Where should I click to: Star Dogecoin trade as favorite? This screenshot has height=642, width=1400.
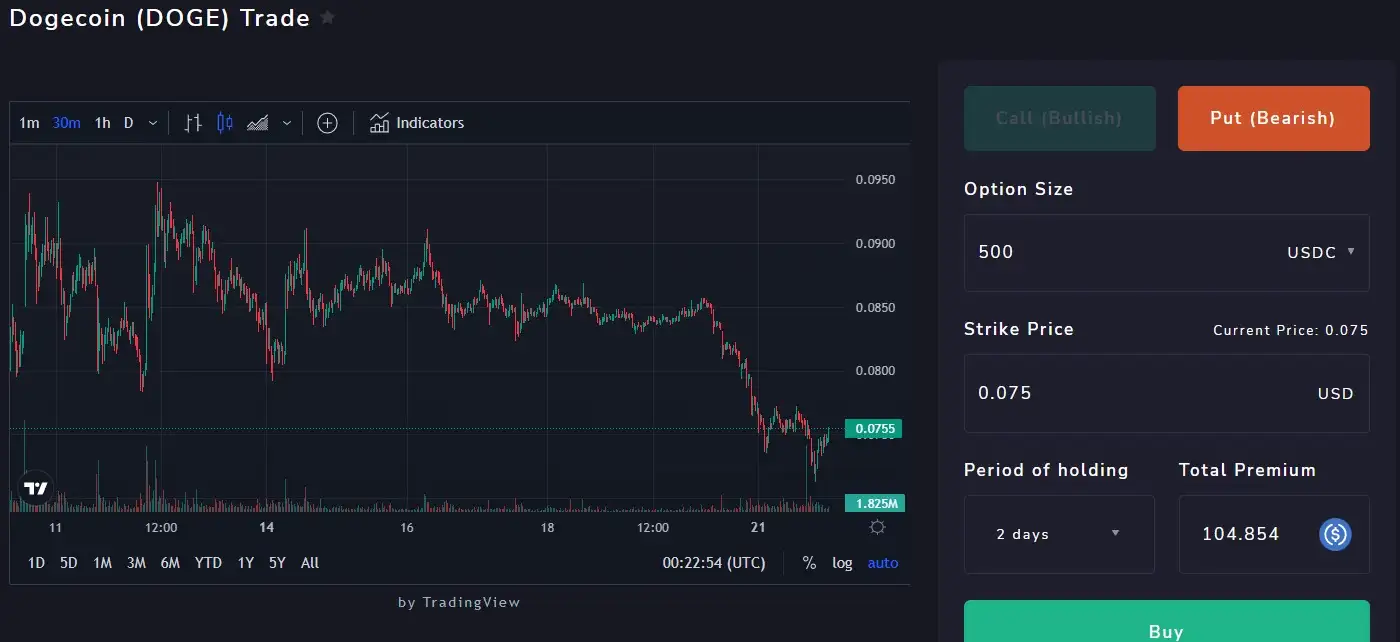(x=327, y=18)
